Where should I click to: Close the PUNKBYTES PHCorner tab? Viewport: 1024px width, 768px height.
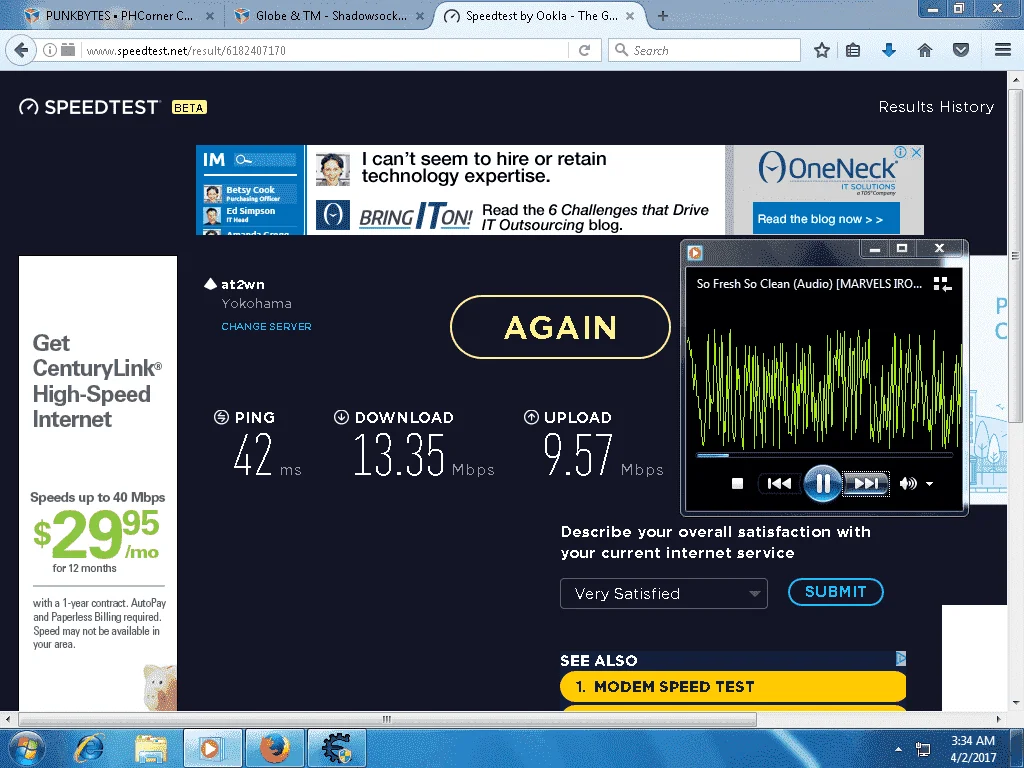210,16
